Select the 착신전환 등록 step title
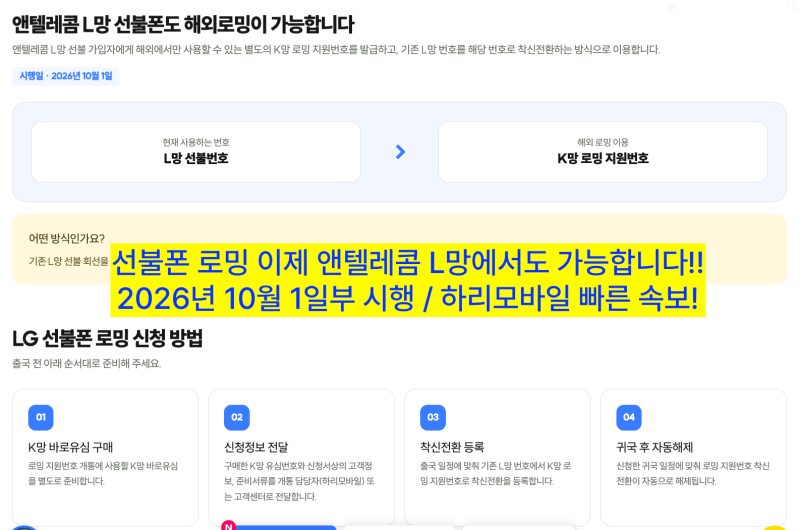This screenshot has height=530, width=800. [x=452, y=447]
